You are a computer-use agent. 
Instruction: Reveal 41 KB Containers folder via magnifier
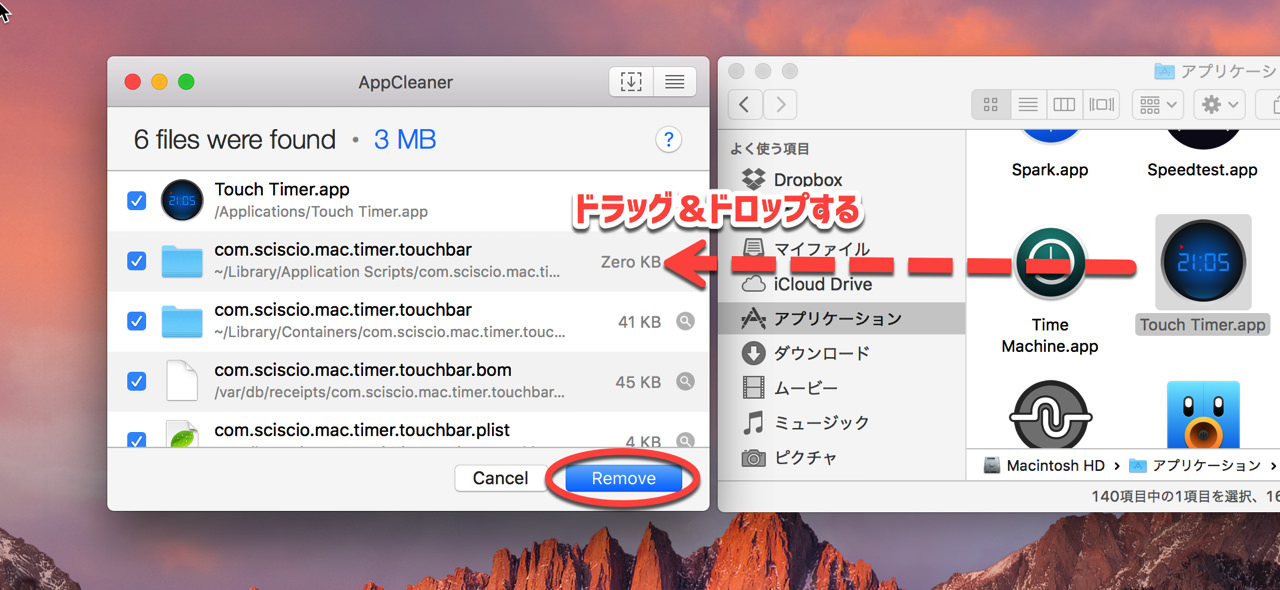tap(685, 321)
